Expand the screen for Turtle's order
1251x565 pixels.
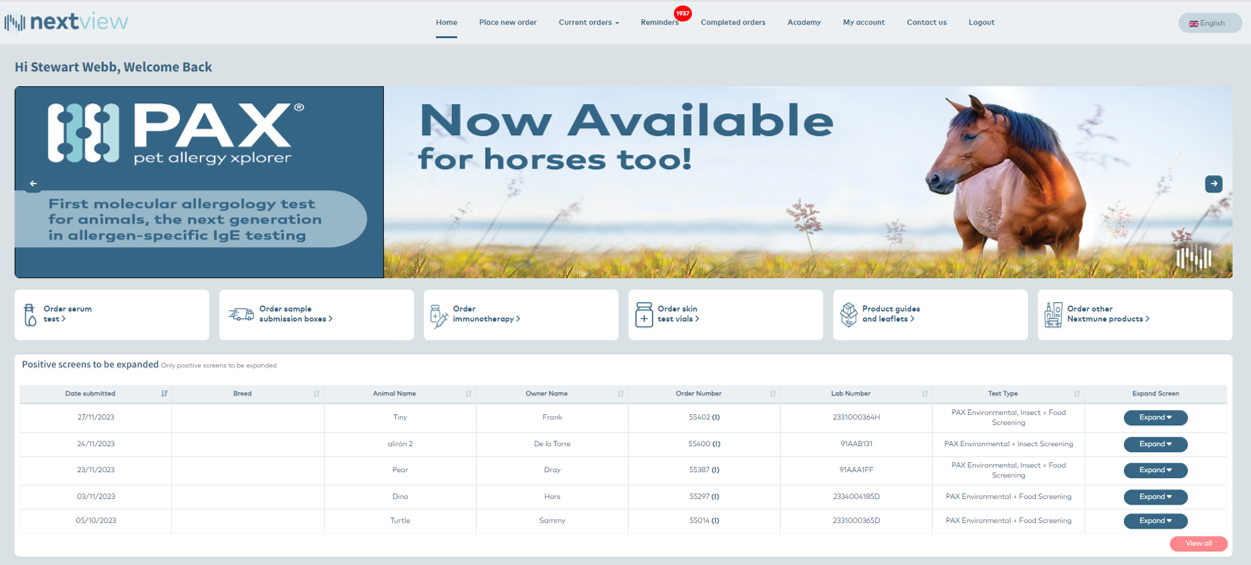[x=1155, y=521]
